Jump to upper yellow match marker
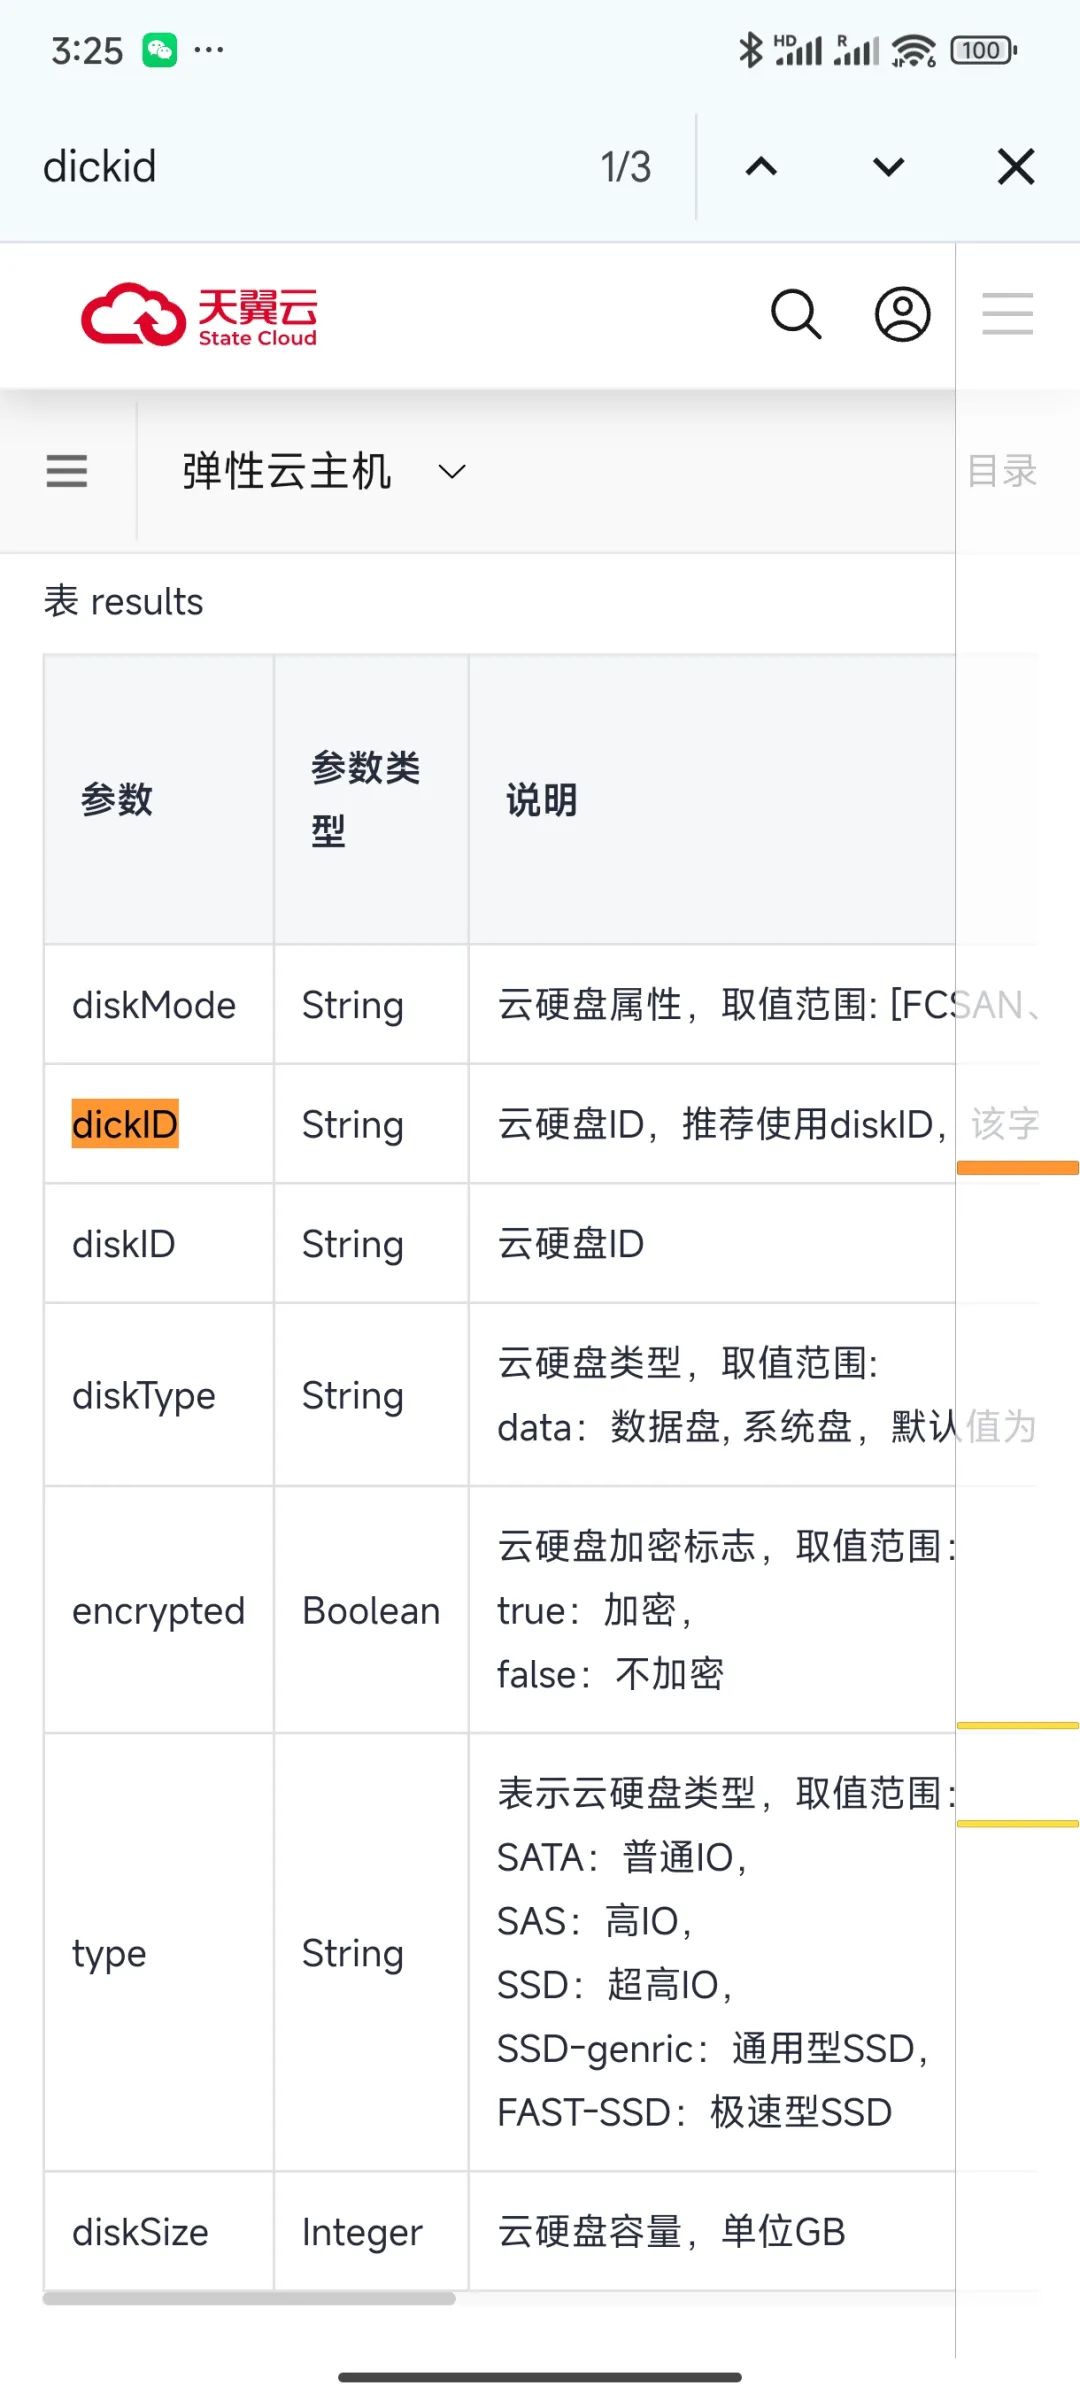This screenshot has width=1080, height=2401. pos(1017,1725)
